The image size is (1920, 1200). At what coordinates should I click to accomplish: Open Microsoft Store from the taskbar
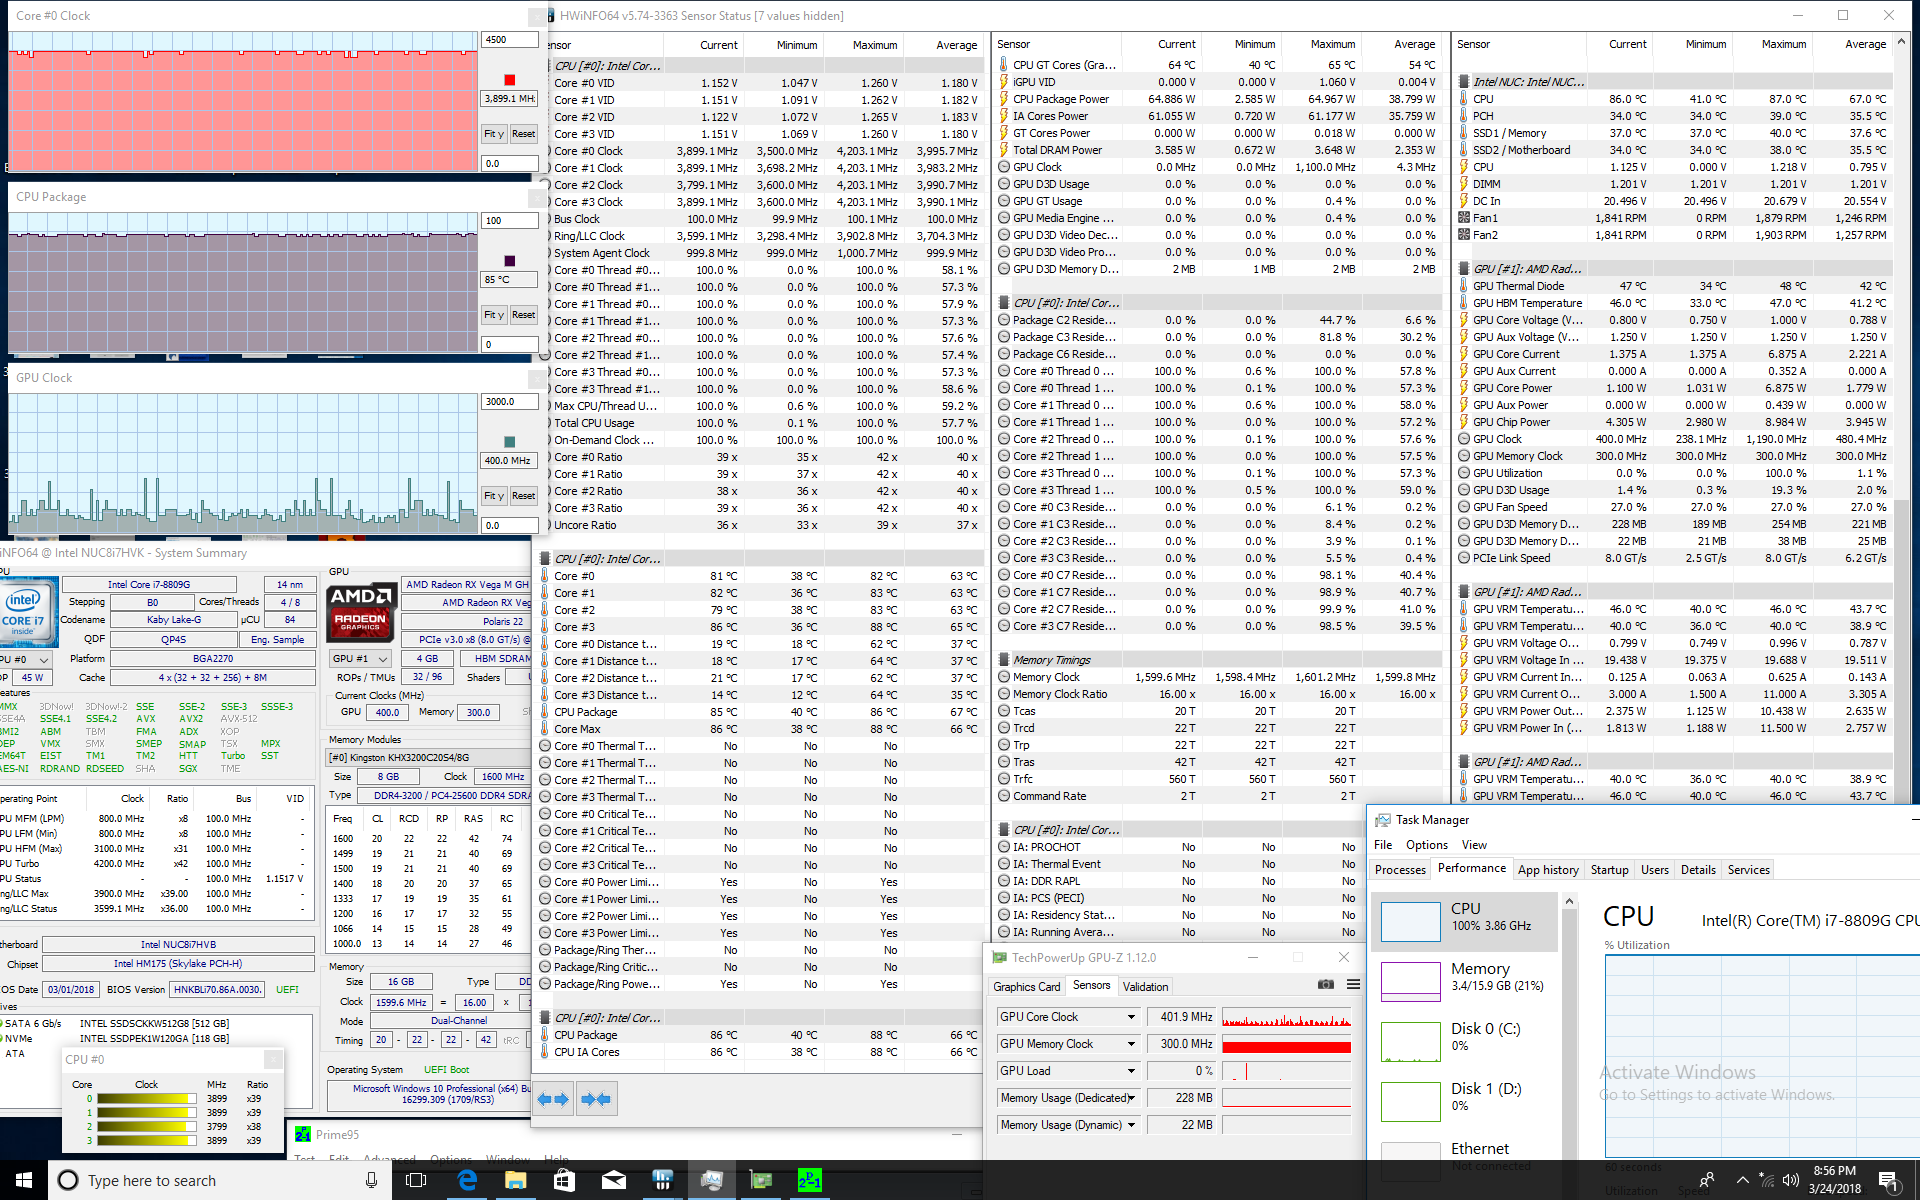(x=565, y=1180)
